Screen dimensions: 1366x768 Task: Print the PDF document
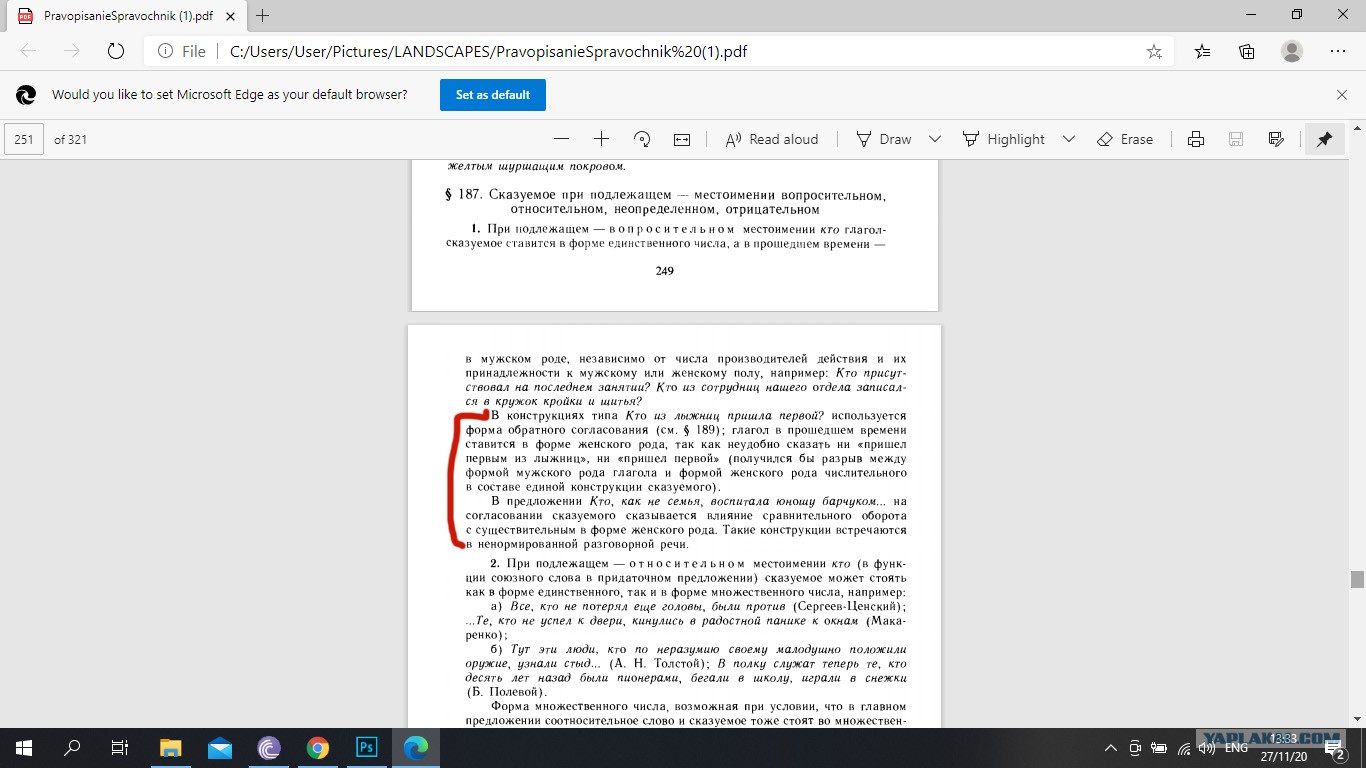[x=1195, y=139]
